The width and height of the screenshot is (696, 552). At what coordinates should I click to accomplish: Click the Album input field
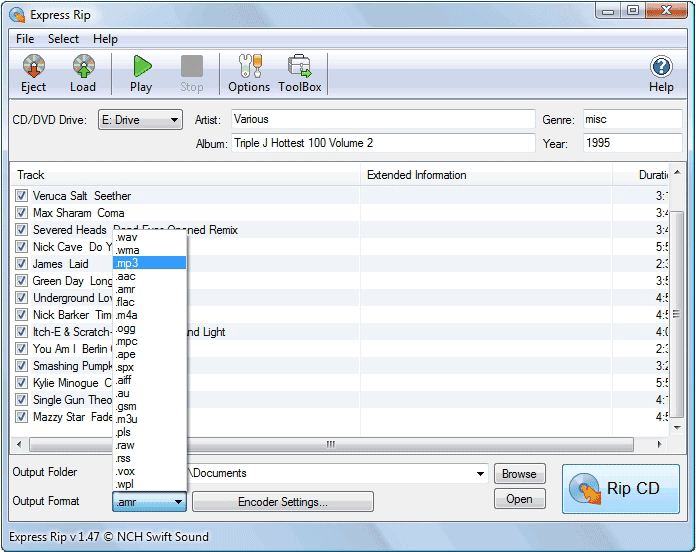point(383,143)
